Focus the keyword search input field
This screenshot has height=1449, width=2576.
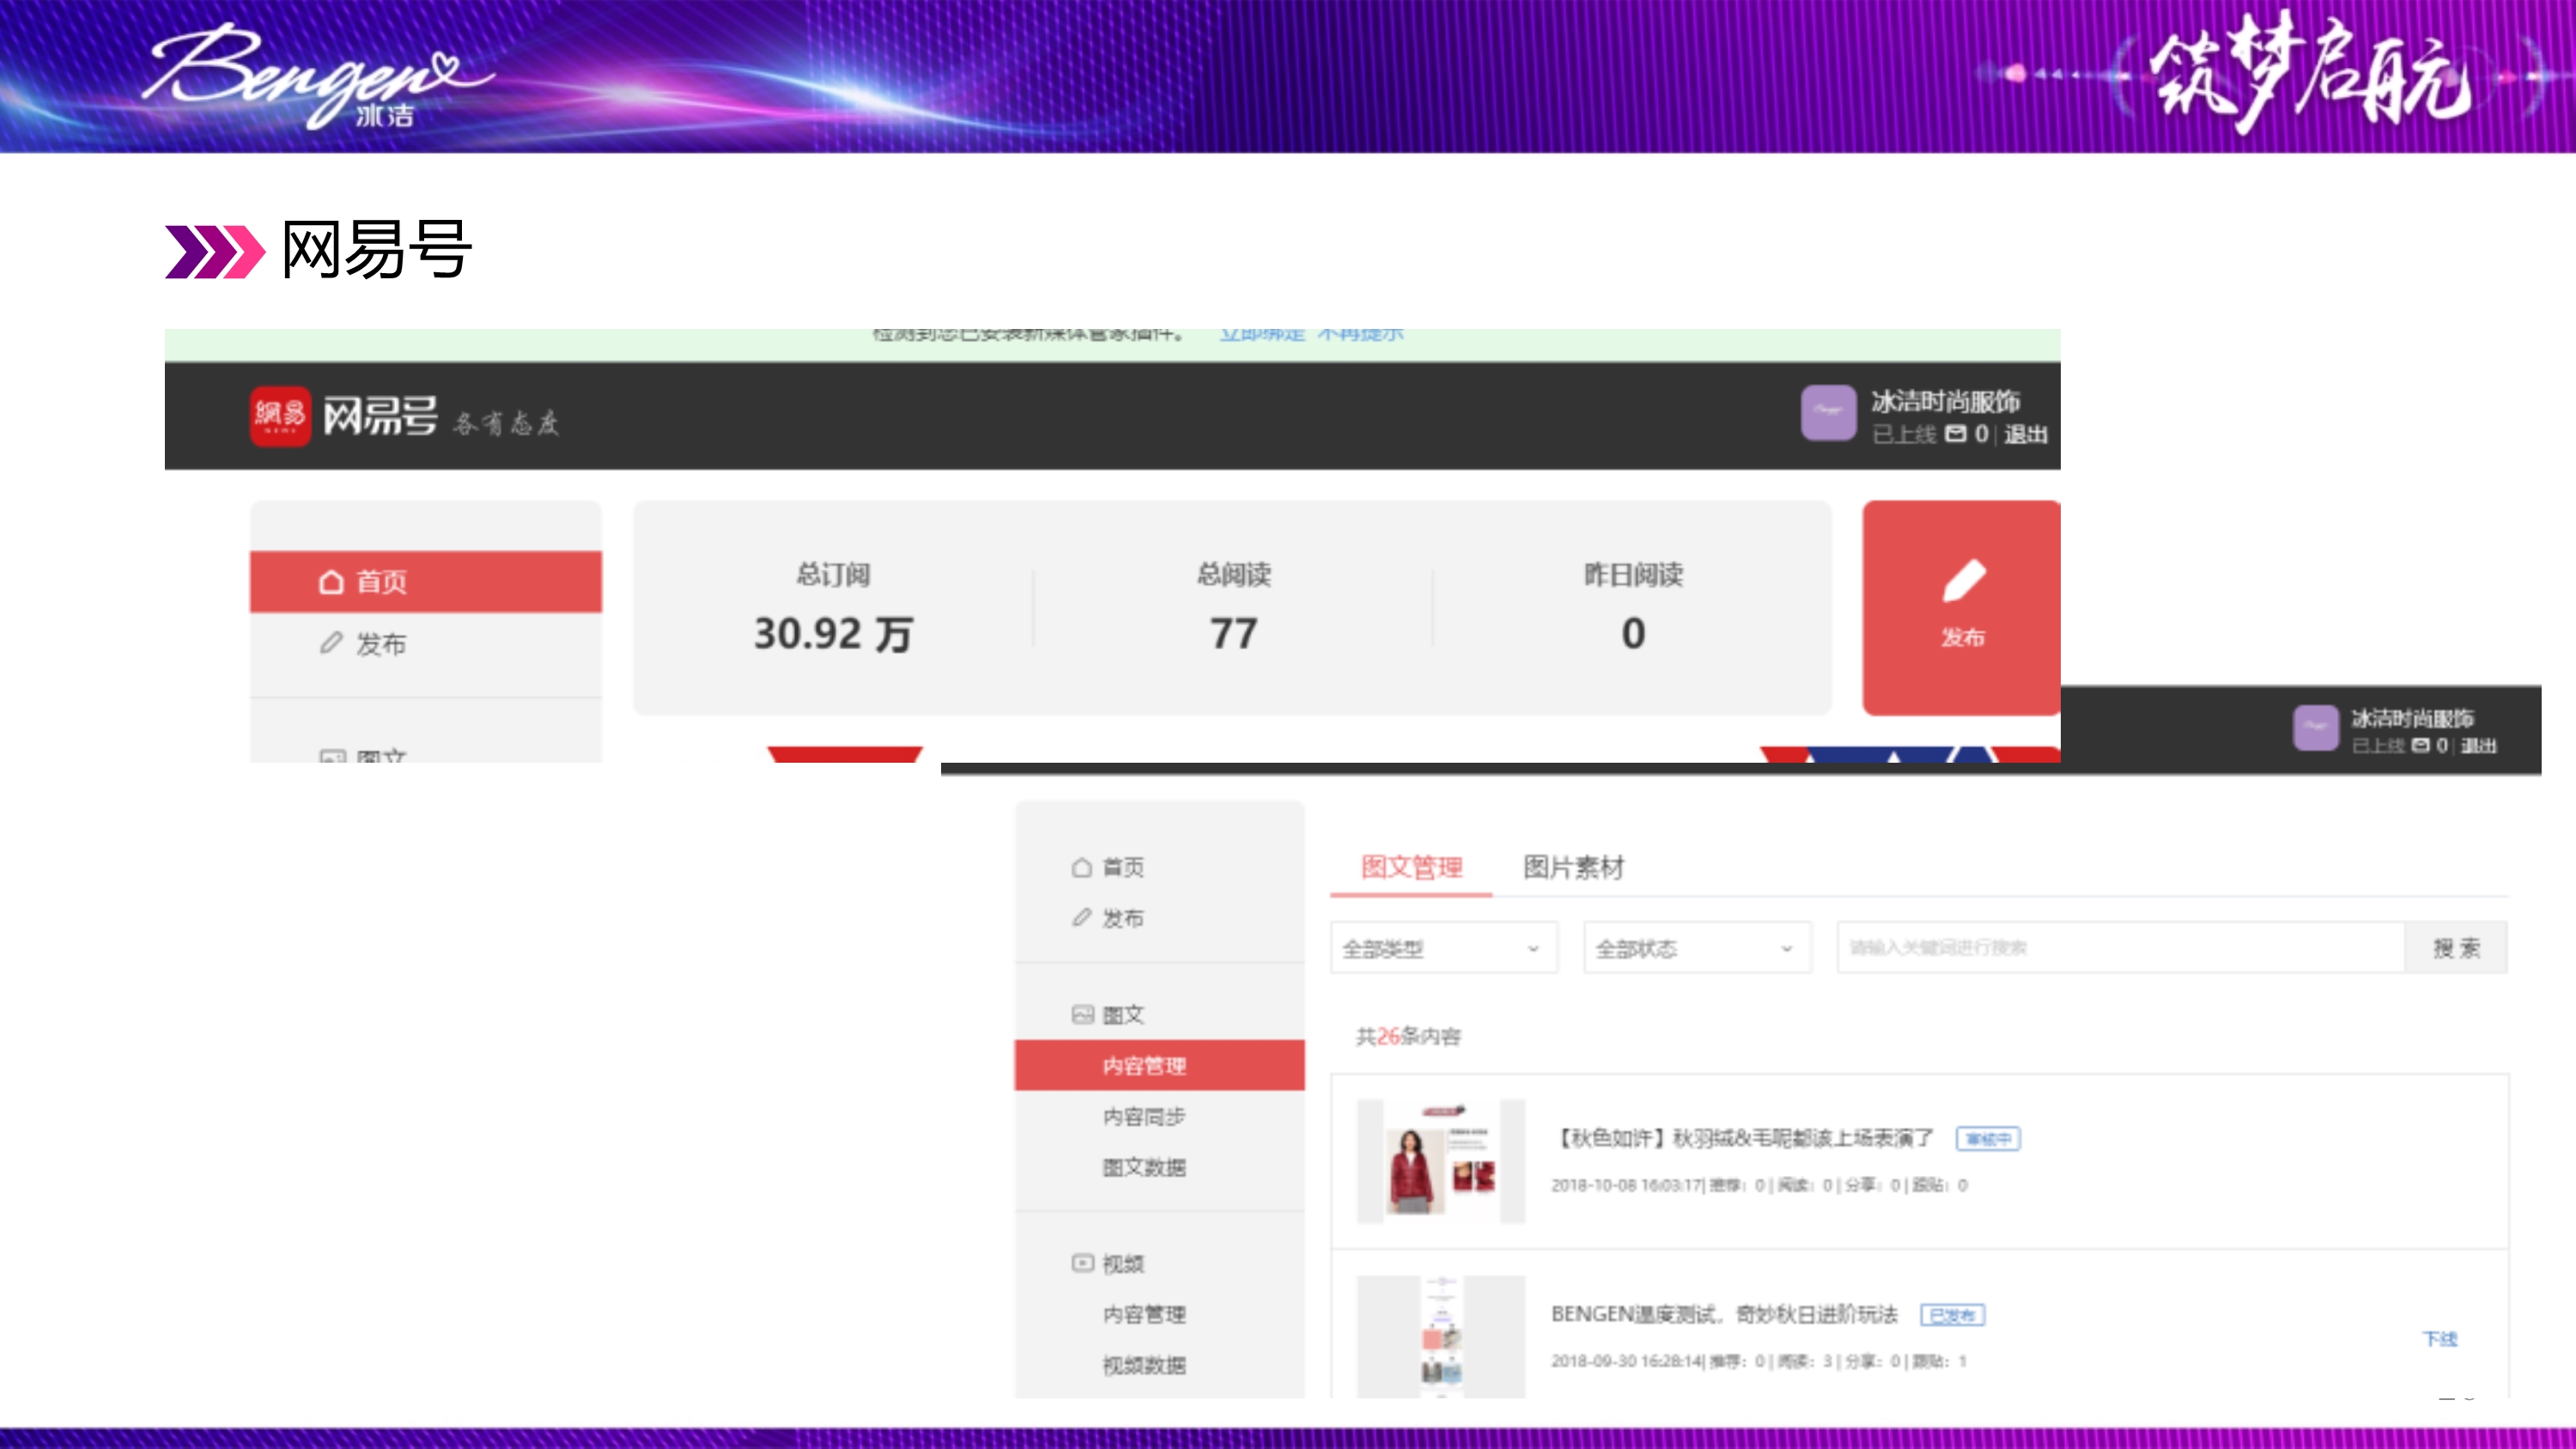click(2120, 947)
